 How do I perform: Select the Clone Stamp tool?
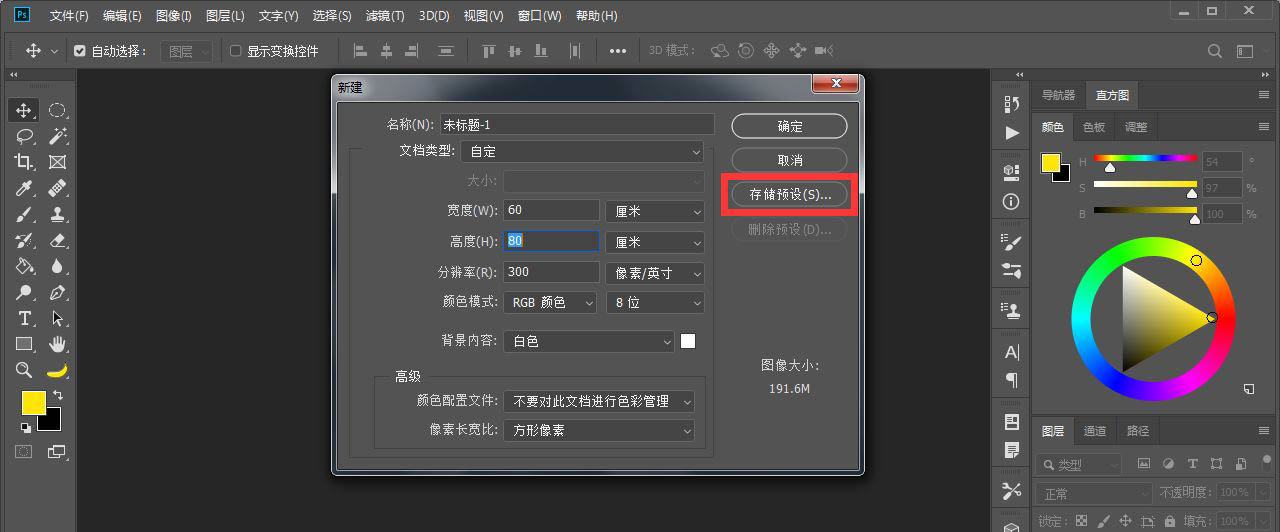(x=57, y=214)
